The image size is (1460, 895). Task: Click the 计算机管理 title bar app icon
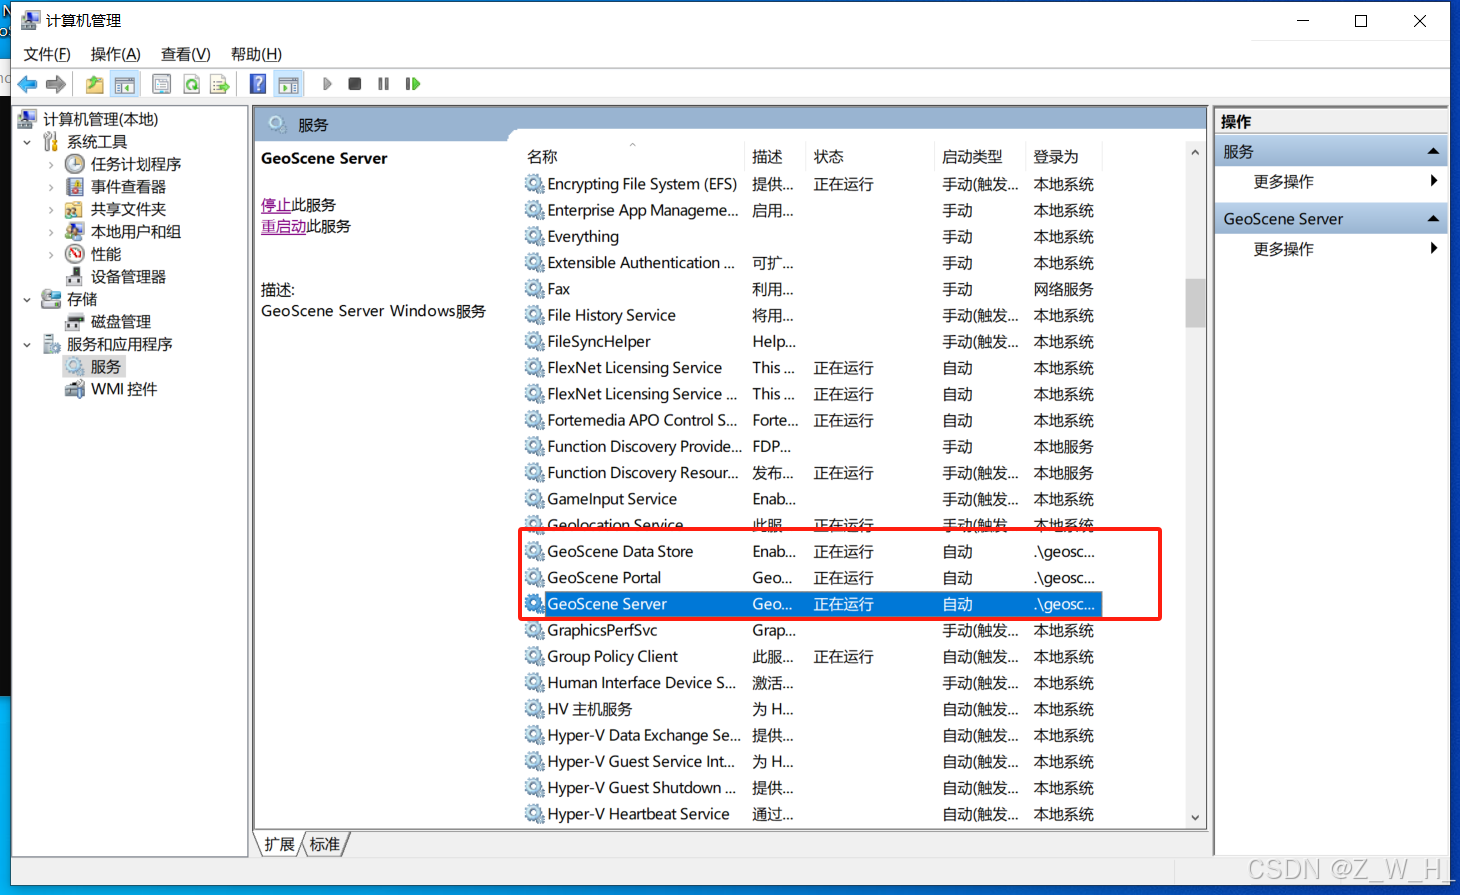click(31, 20)
